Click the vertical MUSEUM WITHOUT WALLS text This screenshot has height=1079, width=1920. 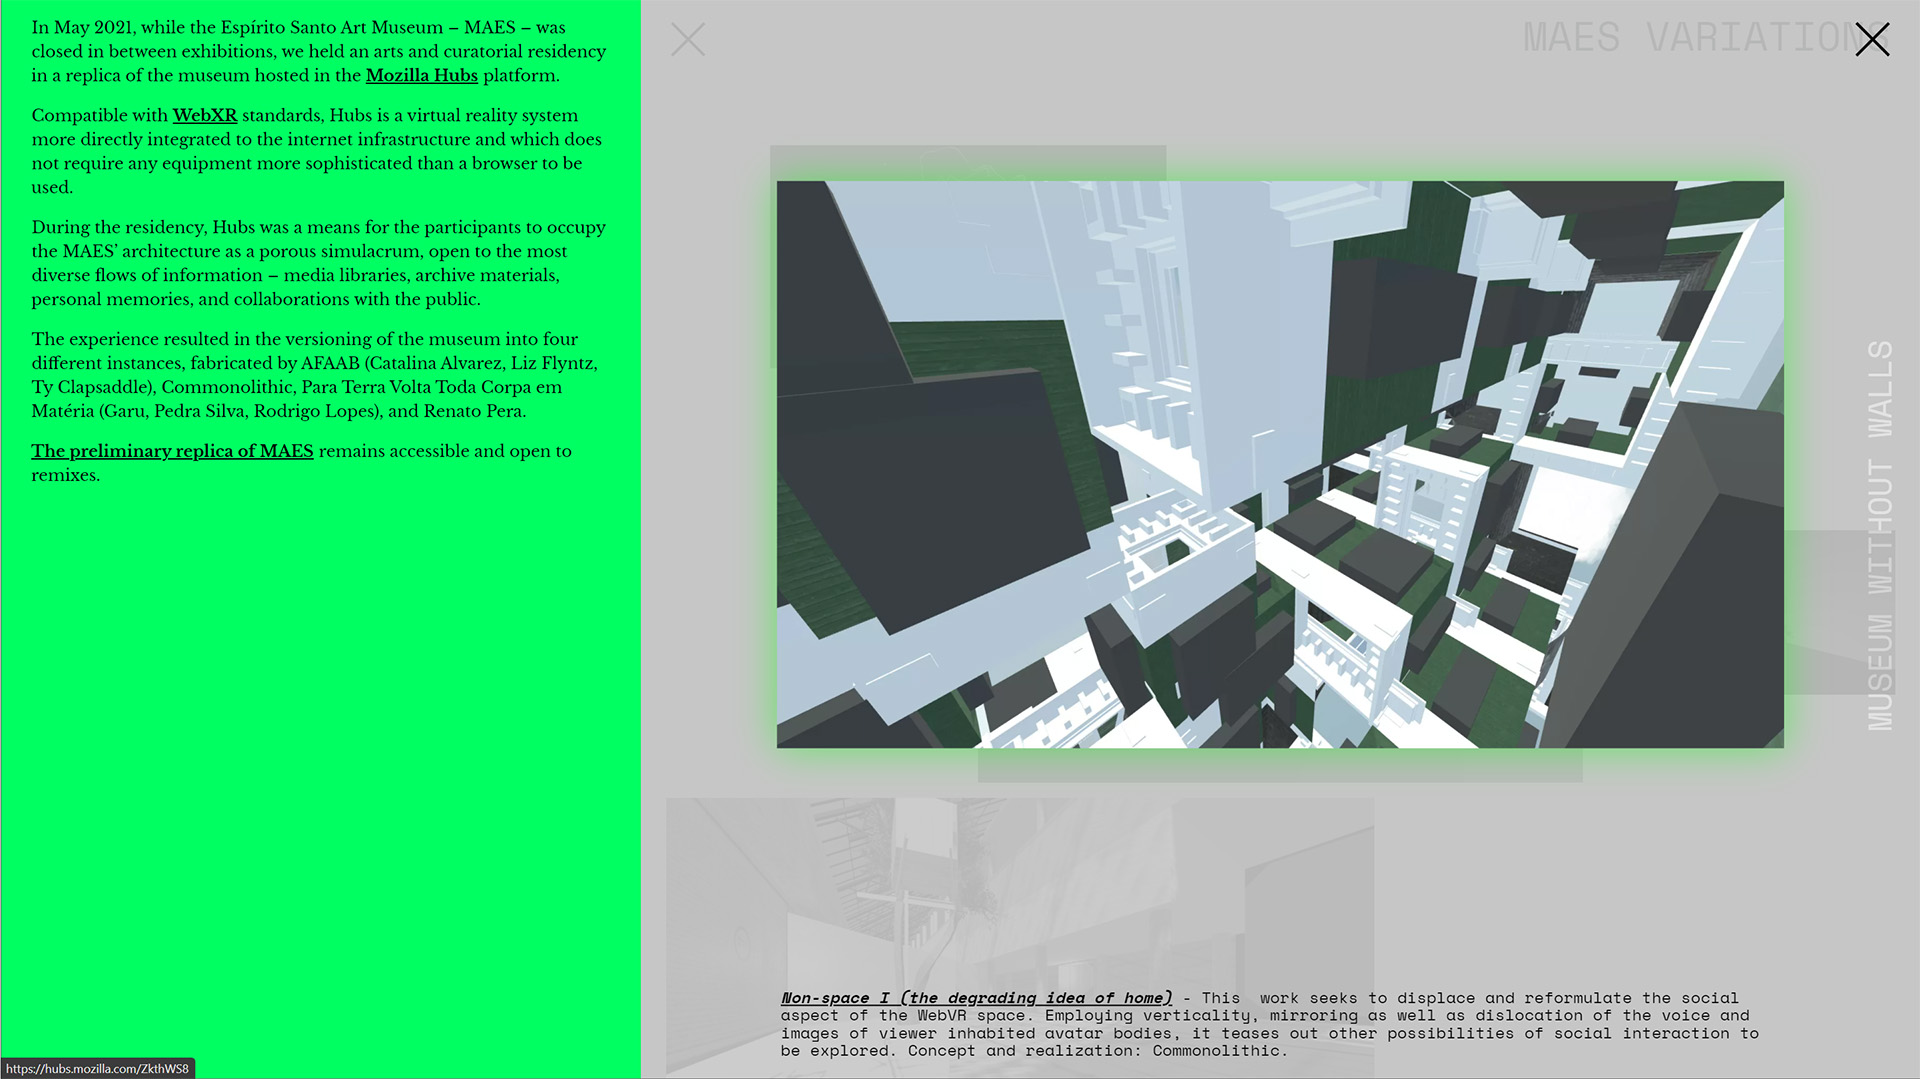click(x=1880, y=535)
